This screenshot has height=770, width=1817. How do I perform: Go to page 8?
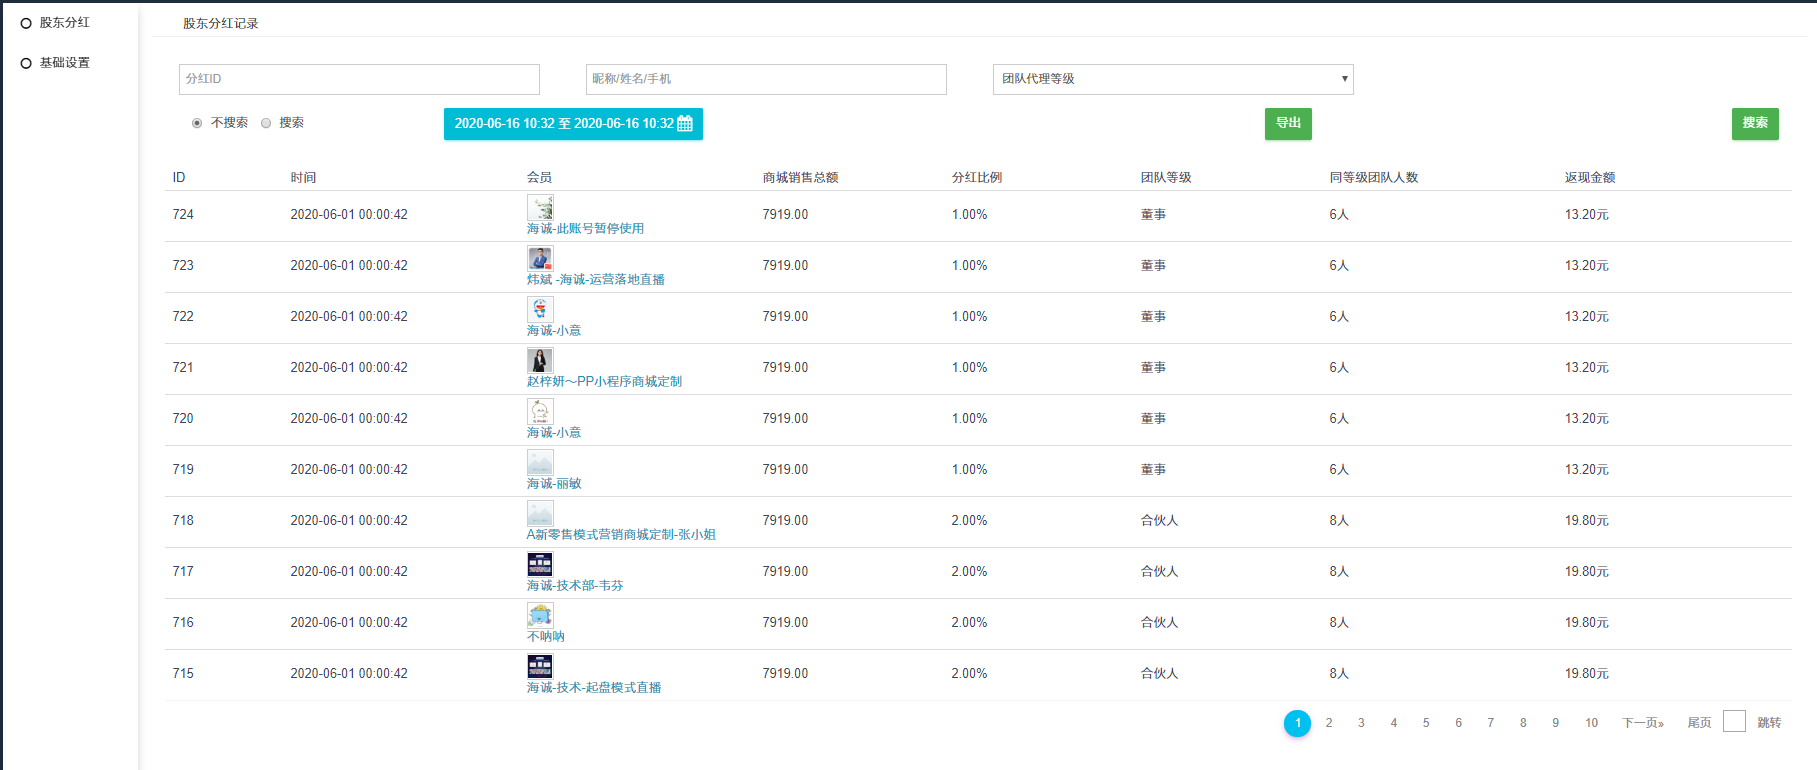tap(1523, 723)
